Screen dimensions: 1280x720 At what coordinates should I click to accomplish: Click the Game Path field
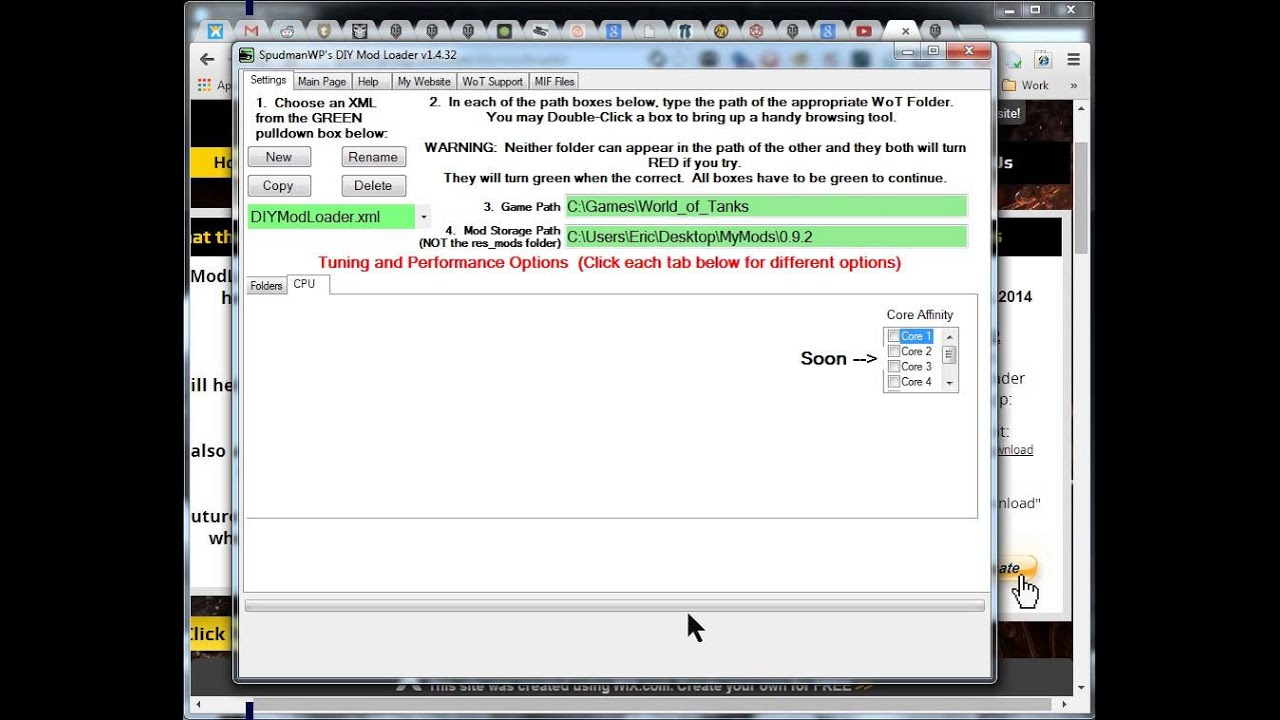click(x=766, y=207)
